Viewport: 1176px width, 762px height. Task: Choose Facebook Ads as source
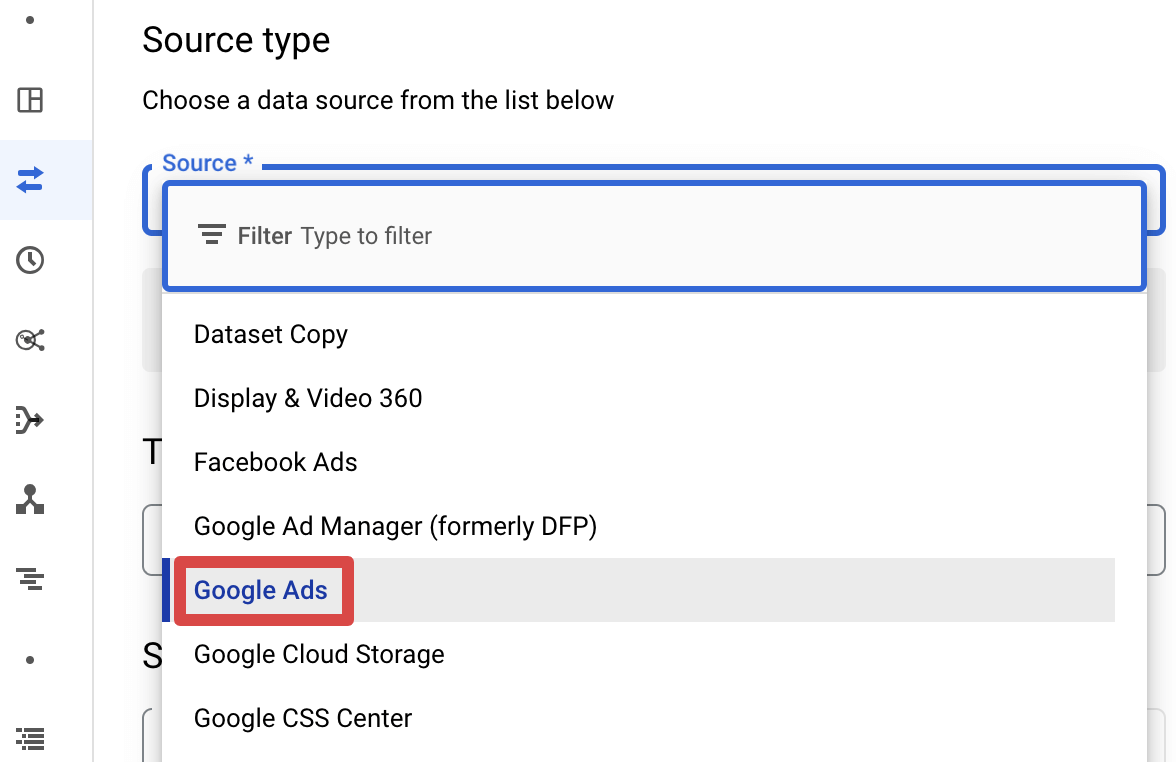[x=638, y=462]
